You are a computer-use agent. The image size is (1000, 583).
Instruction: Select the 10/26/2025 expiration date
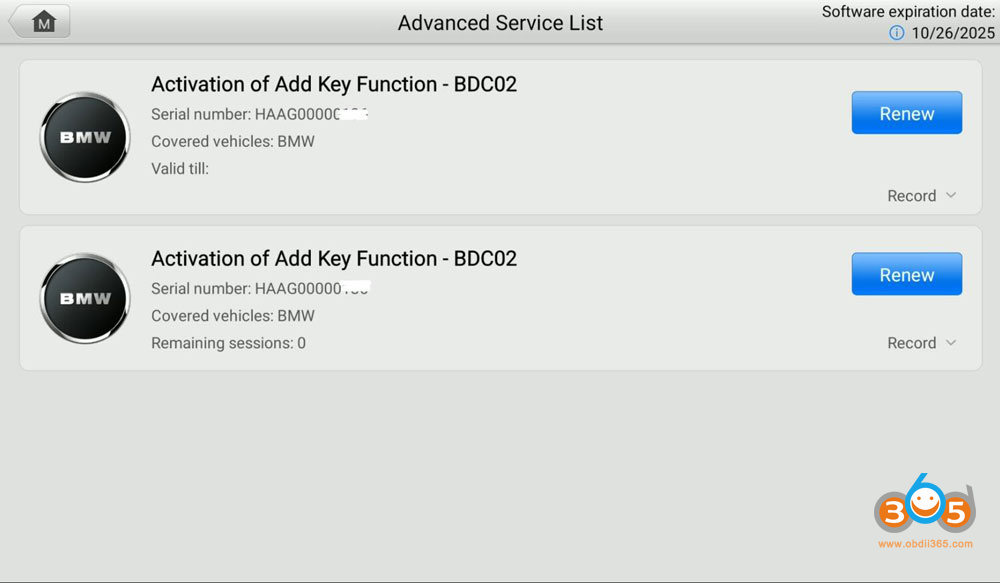[953, 33]
